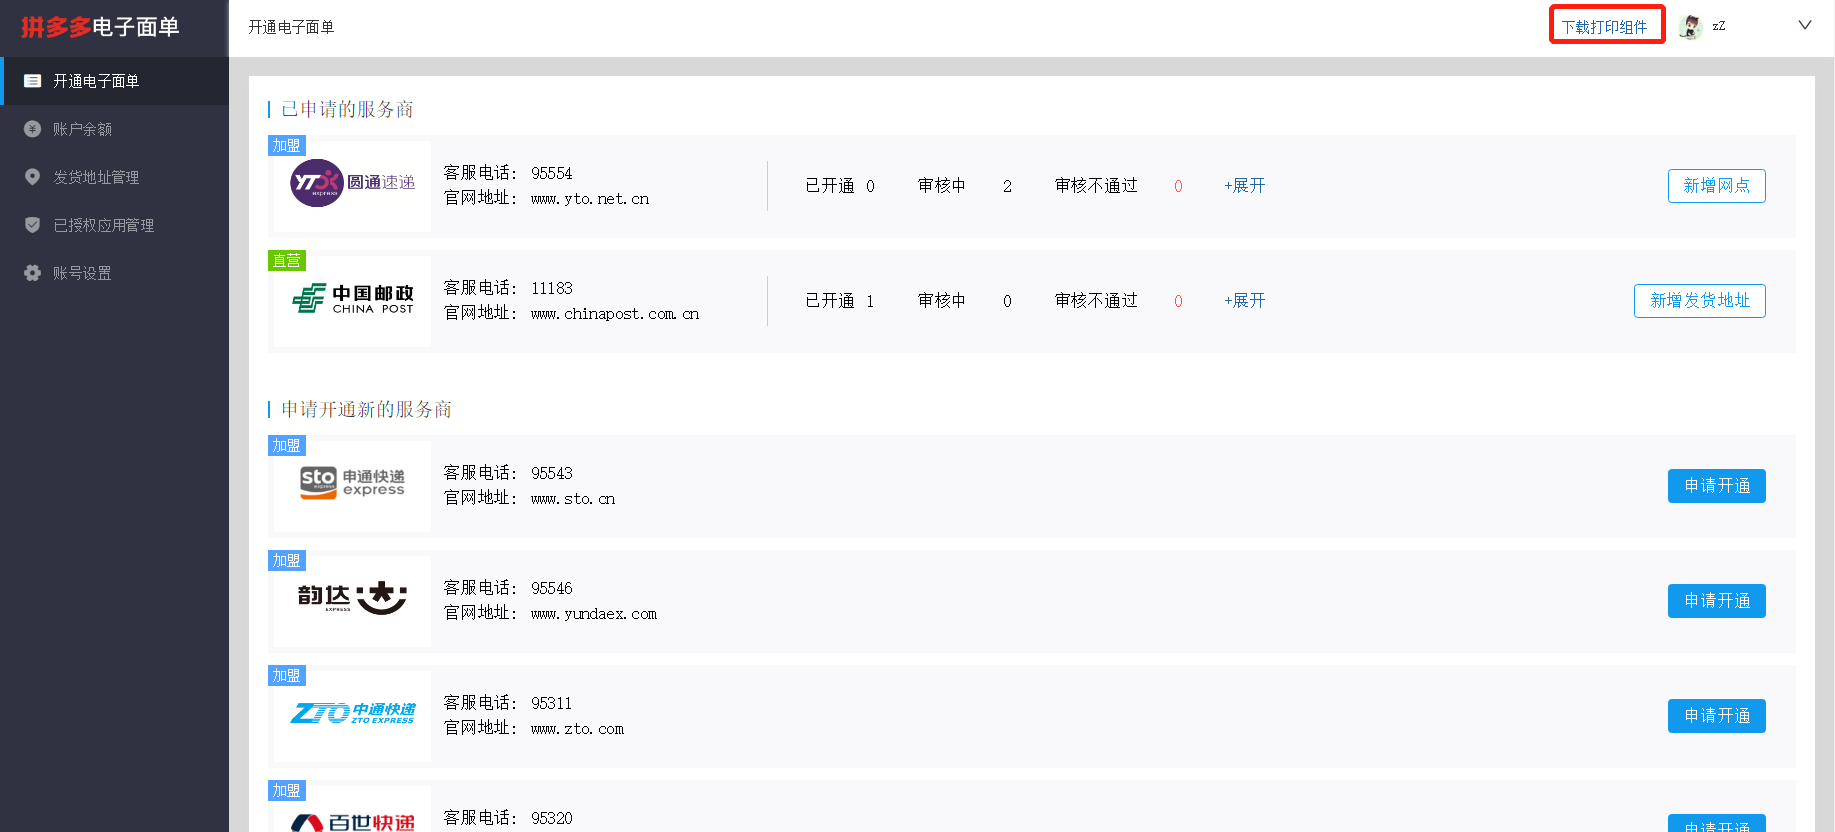Screen dimensions: 1835x832
Task: Open 账户余额 in the sidebar menu
Action: [82, 129]
